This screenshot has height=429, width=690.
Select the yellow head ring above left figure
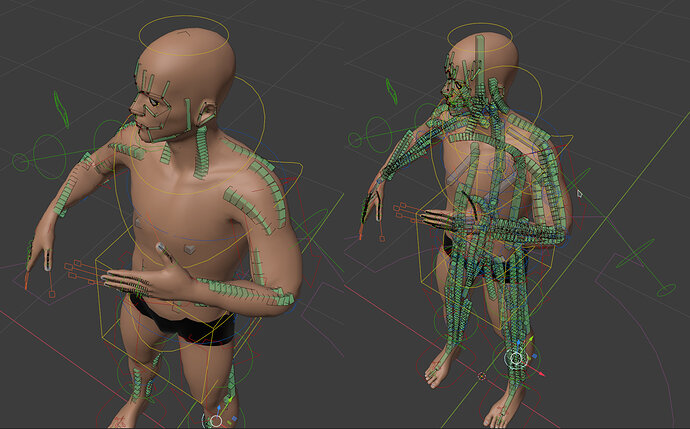click(184, 35)
